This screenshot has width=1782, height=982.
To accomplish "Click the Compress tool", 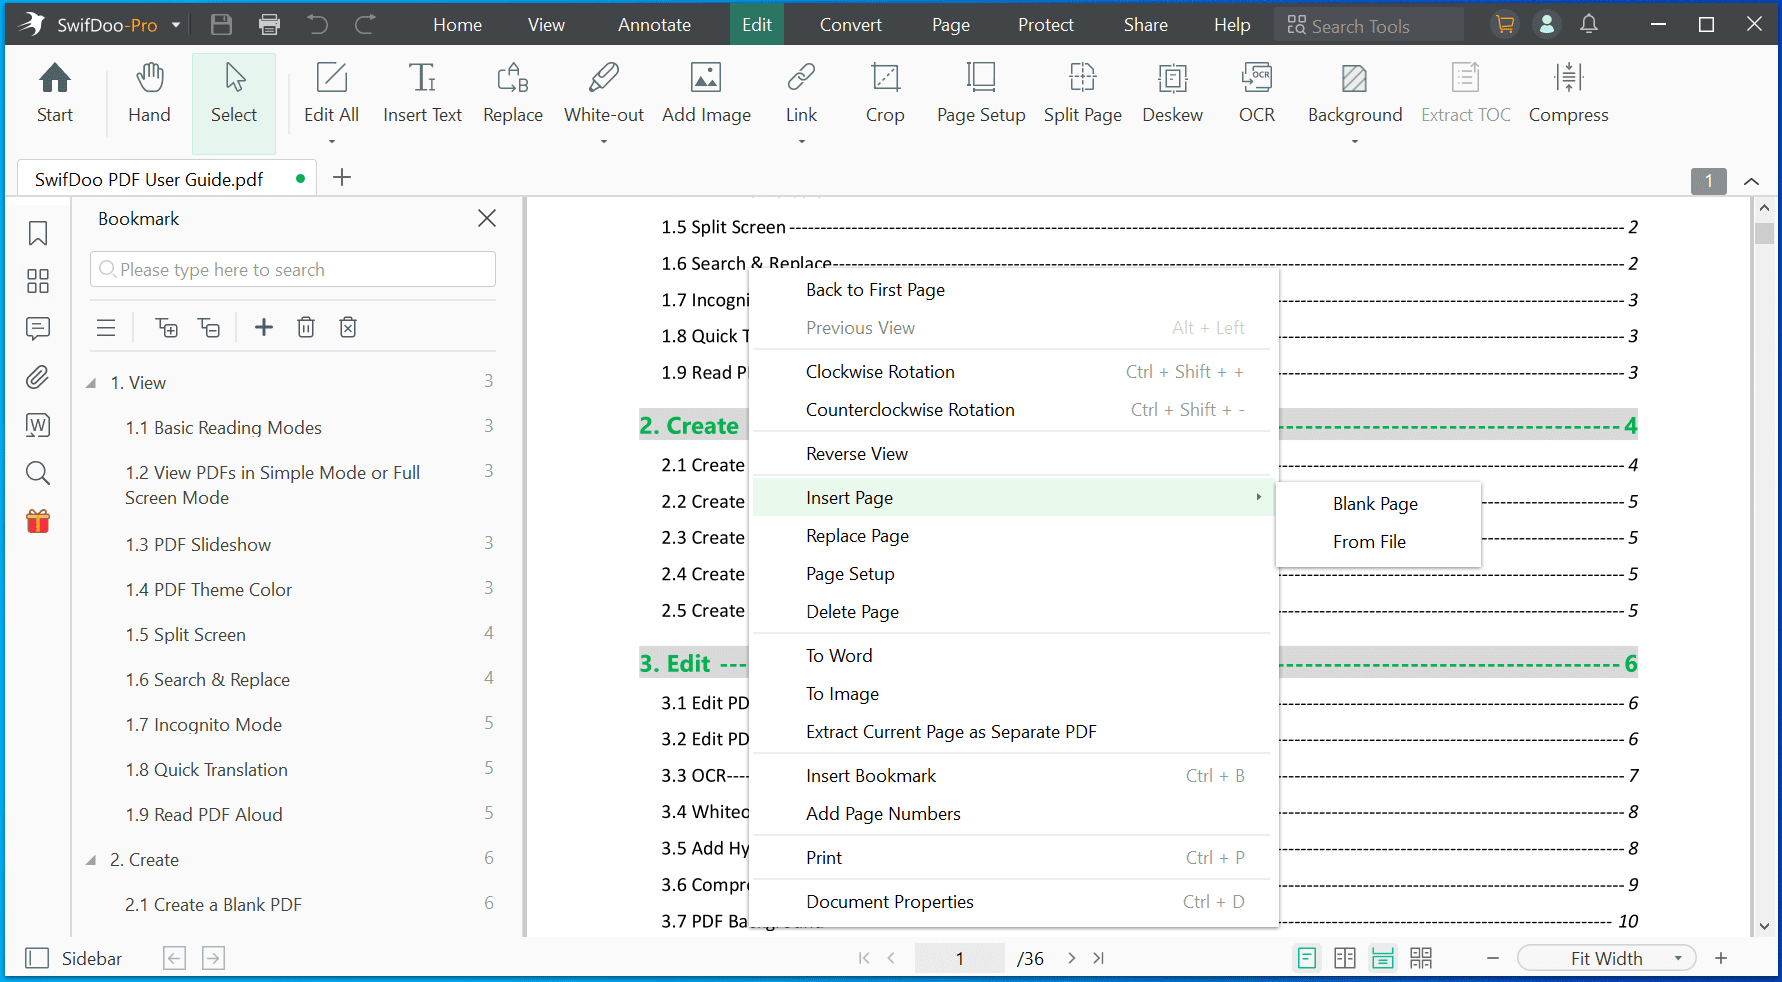I will (1568, 93).
